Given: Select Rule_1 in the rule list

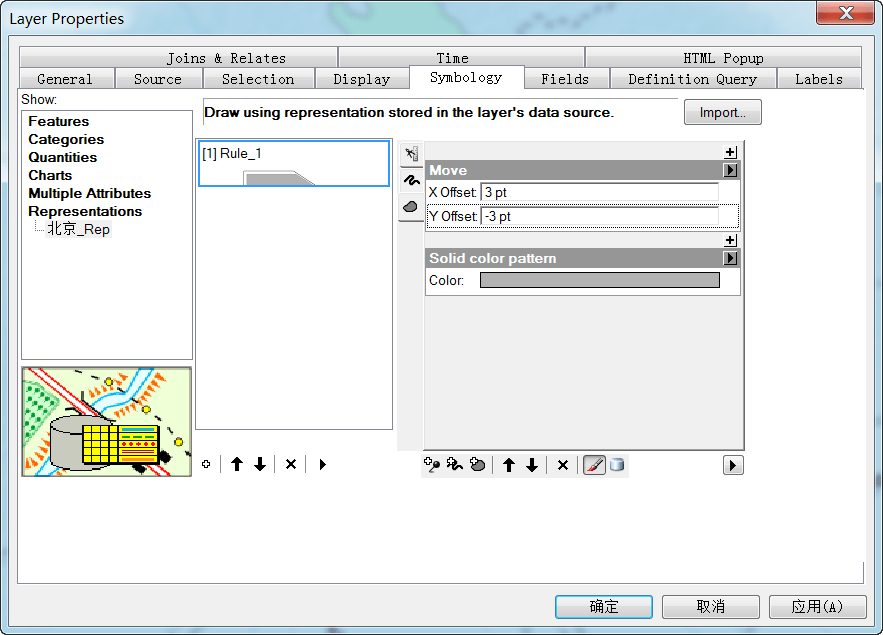Looking at the screenshot, I should pyautogui.click(x=294, y=163).
